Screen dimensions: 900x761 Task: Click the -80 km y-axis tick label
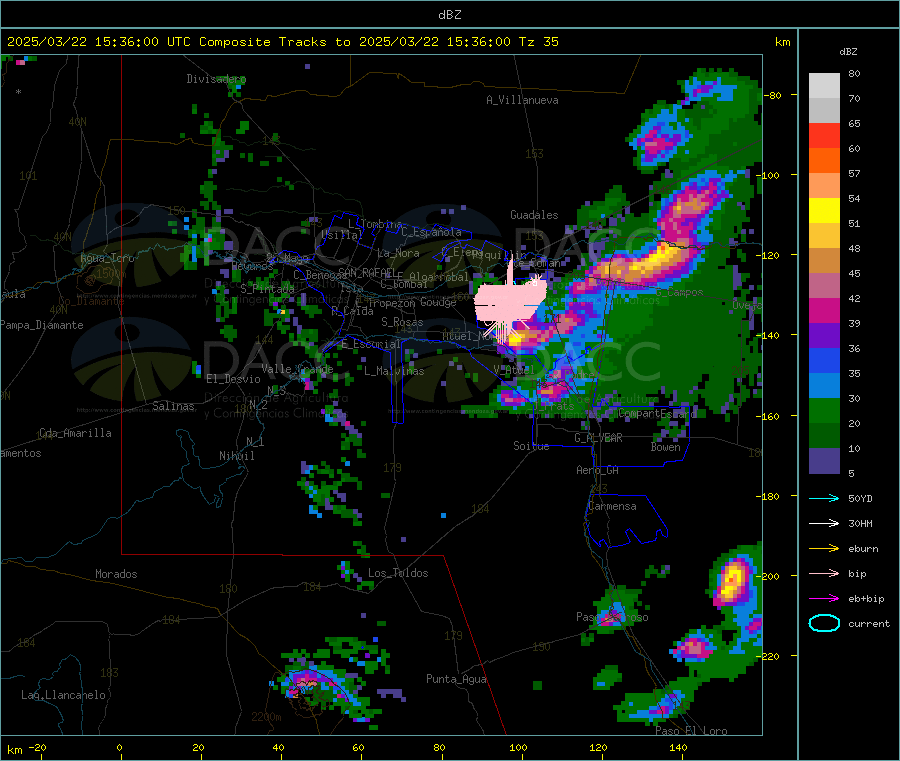coord(772,95)
